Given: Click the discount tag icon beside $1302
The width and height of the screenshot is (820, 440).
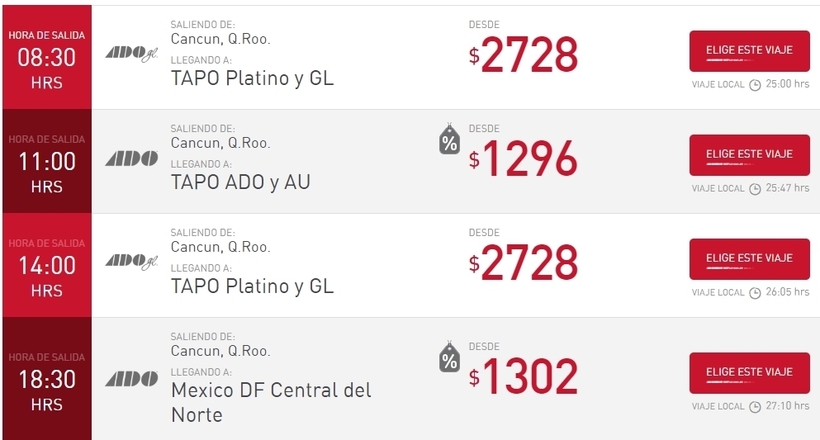Looking at the screenshot, I should (449, 357).
